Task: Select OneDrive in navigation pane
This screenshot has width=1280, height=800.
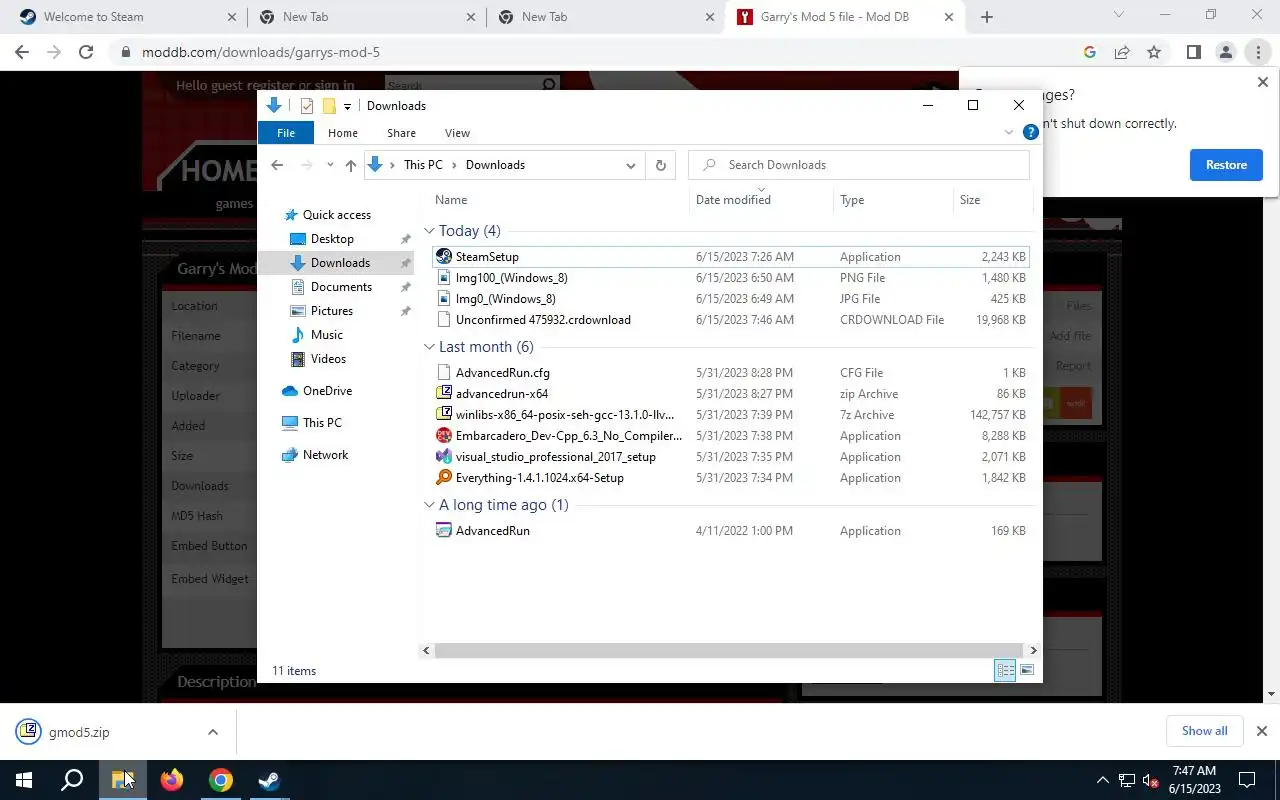Action: [327, 391]
